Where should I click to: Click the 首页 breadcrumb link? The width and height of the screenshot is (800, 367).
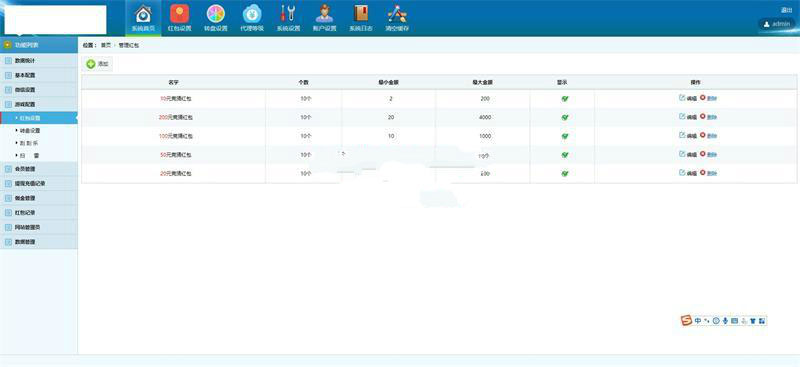click(x=106, y=45)
